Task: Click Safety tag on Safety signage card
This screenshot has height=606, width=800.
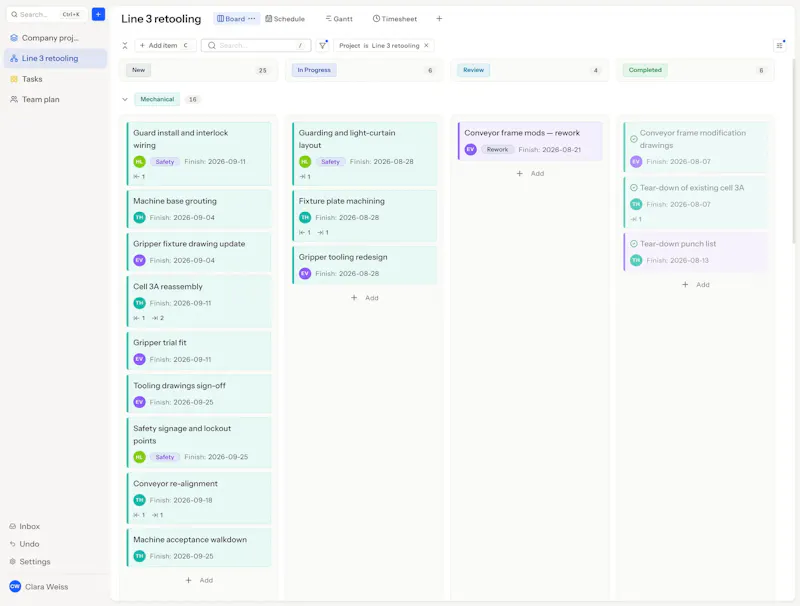Action: point(165,457)
